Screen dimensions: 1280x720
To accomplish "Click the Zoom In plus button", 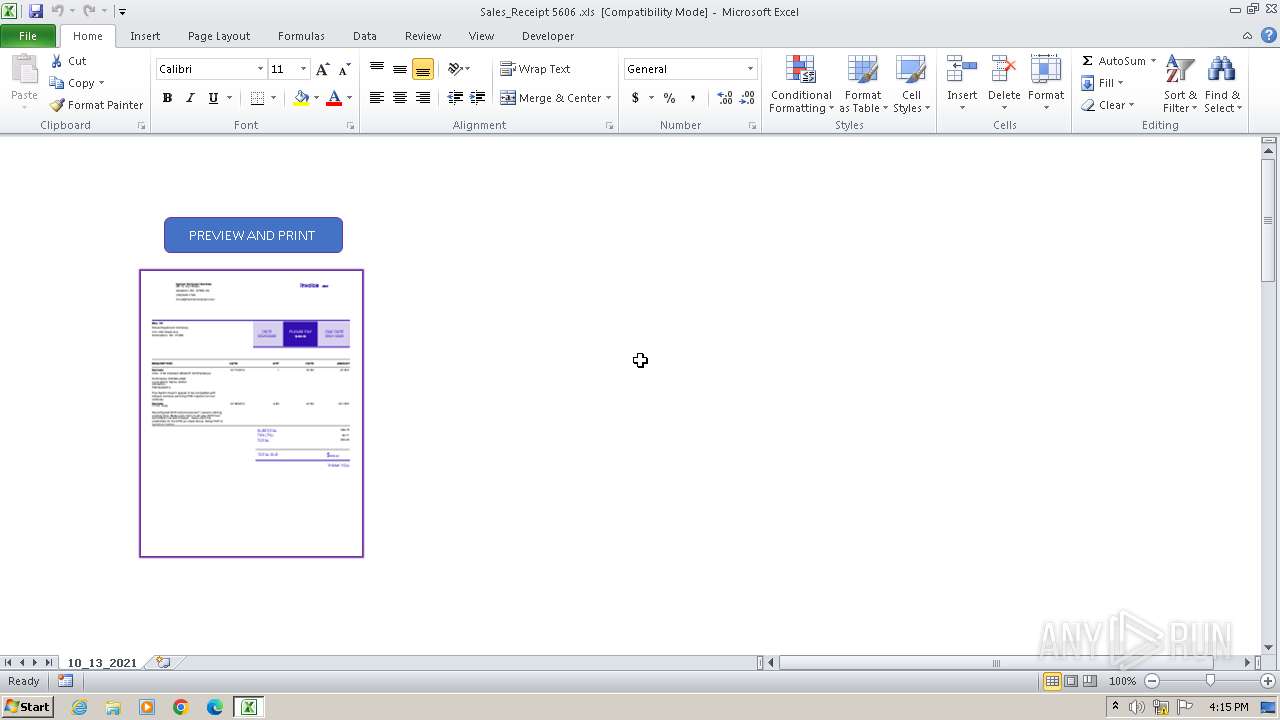I will coord(1267,681).
